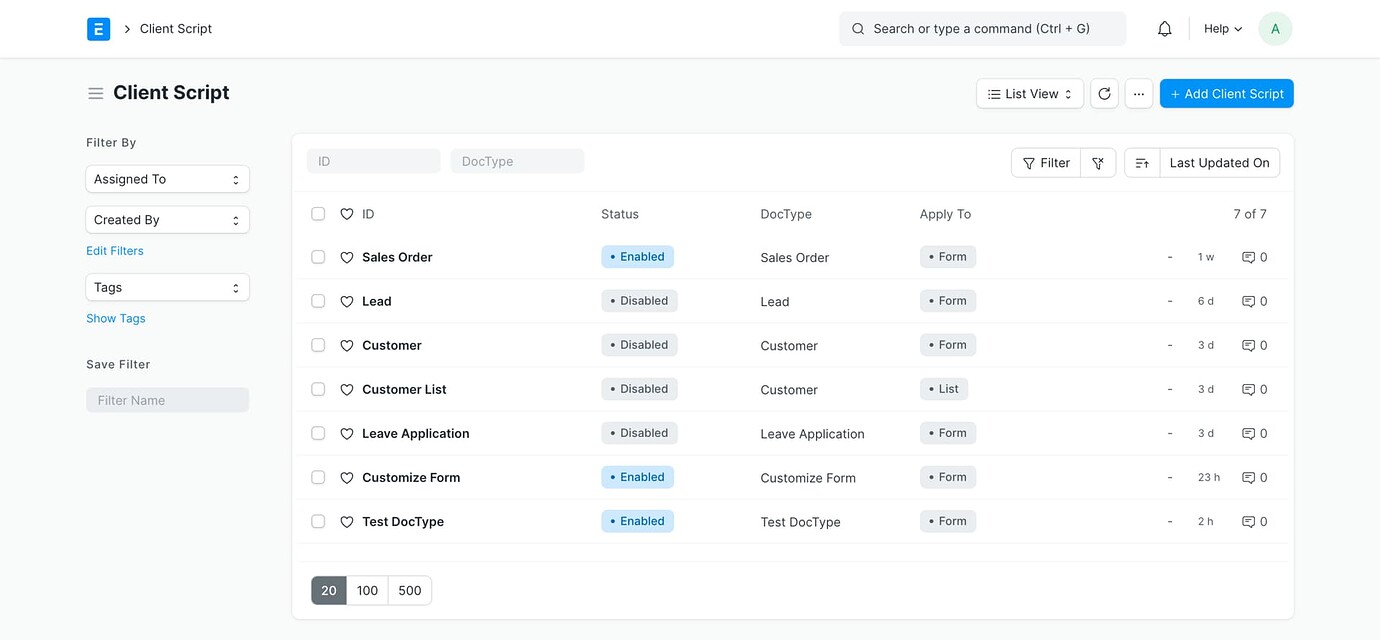Open comments for Test DocType row
This screenshot has height=640, width=1380.
(1254, 521)
